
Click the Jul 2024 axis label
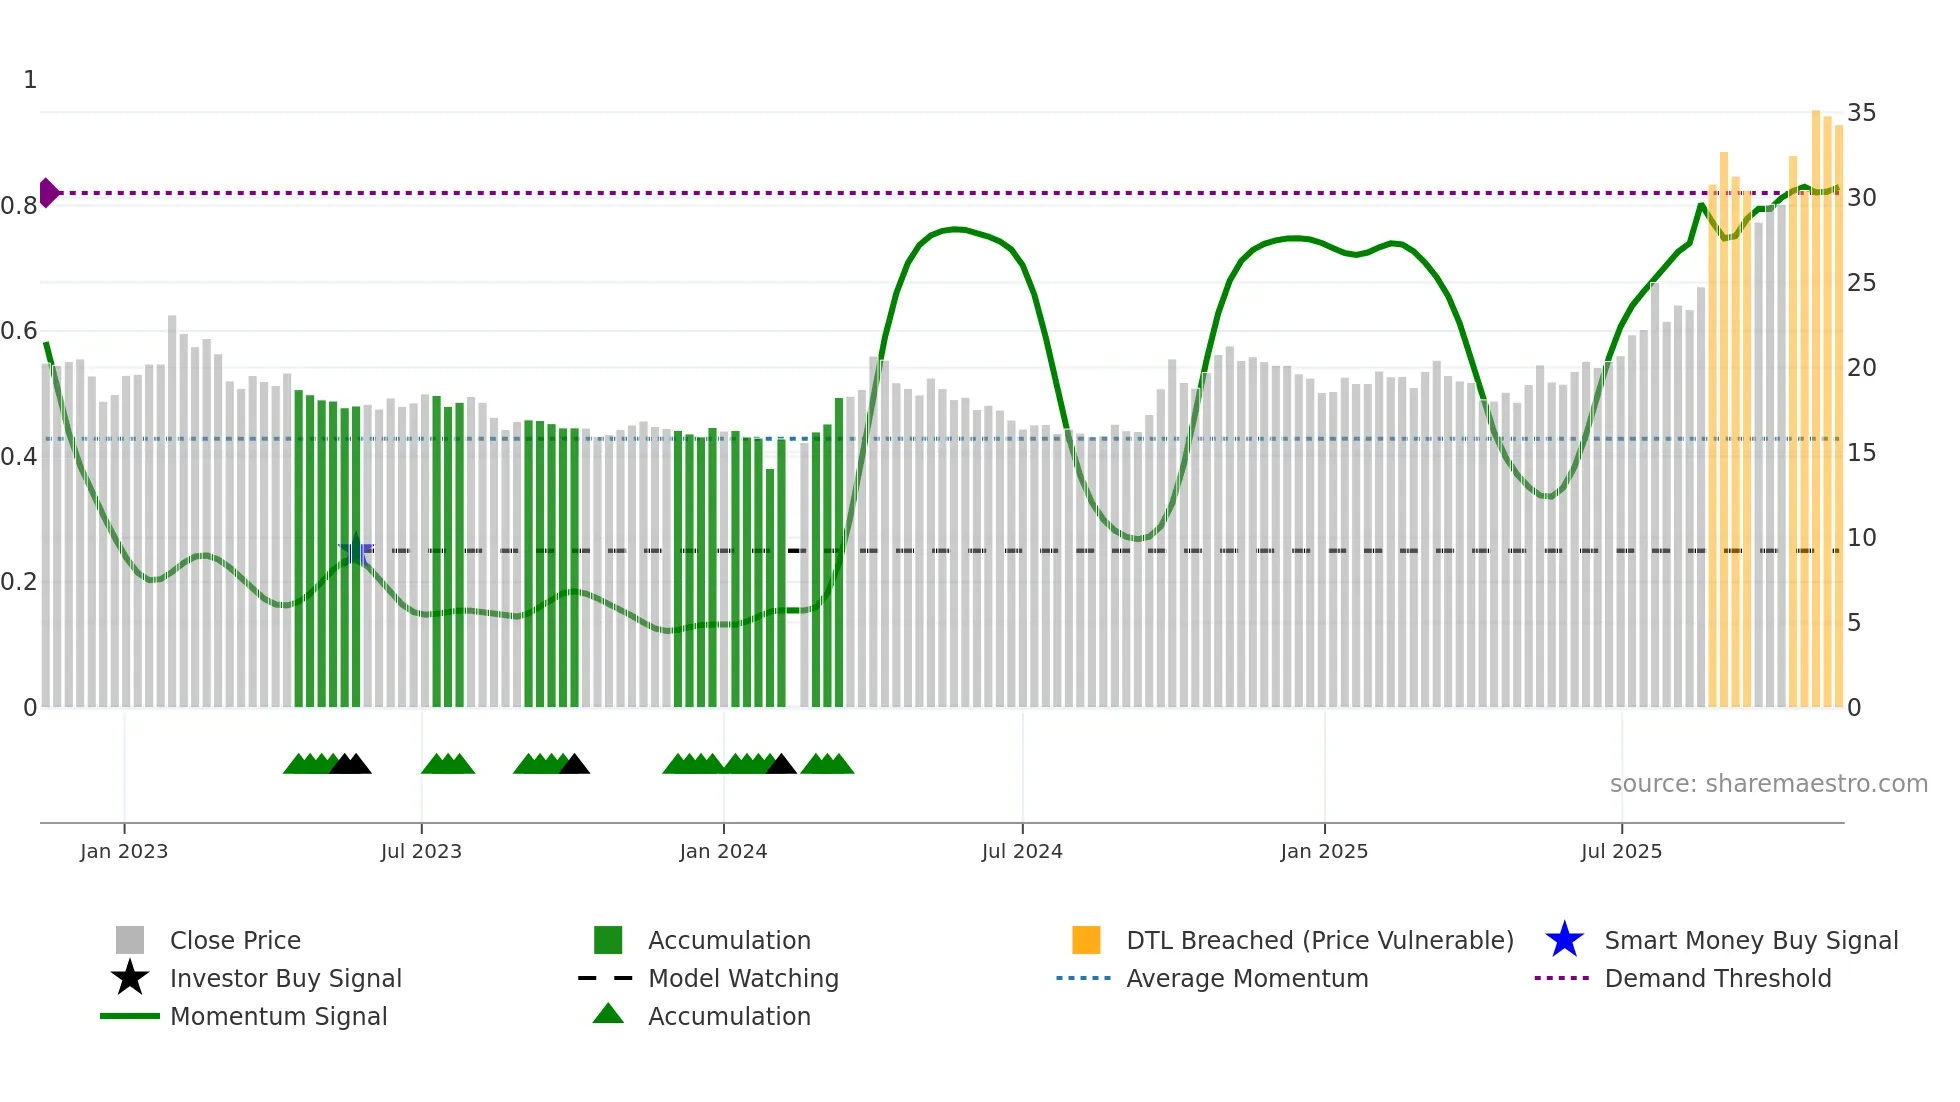(1021, 851)
